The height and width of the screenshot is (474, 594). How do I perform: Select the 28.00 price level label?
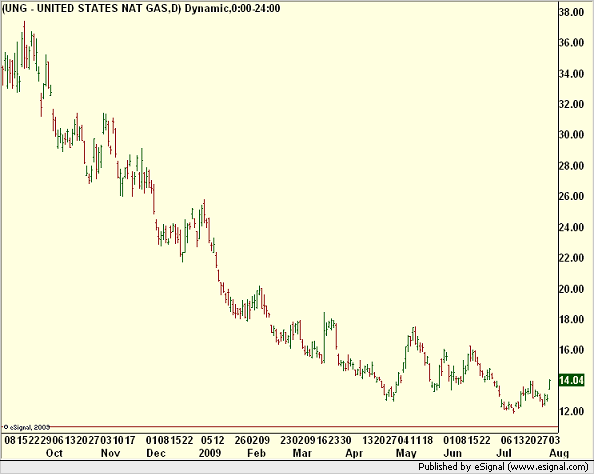tap(571, 166)
